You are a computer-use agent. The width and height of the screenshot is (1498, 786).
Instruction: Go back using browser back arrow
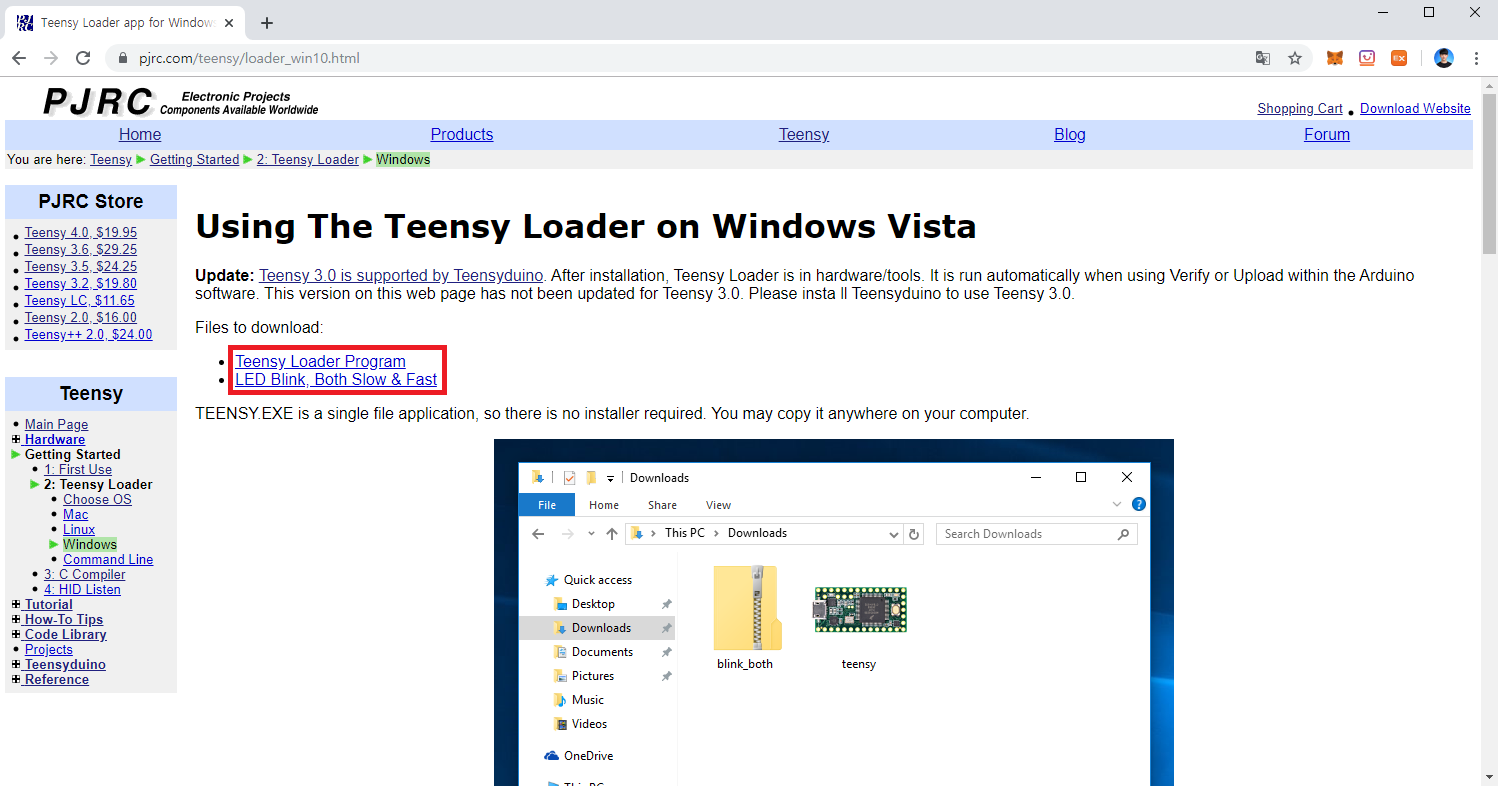click(x=19, y=58)
